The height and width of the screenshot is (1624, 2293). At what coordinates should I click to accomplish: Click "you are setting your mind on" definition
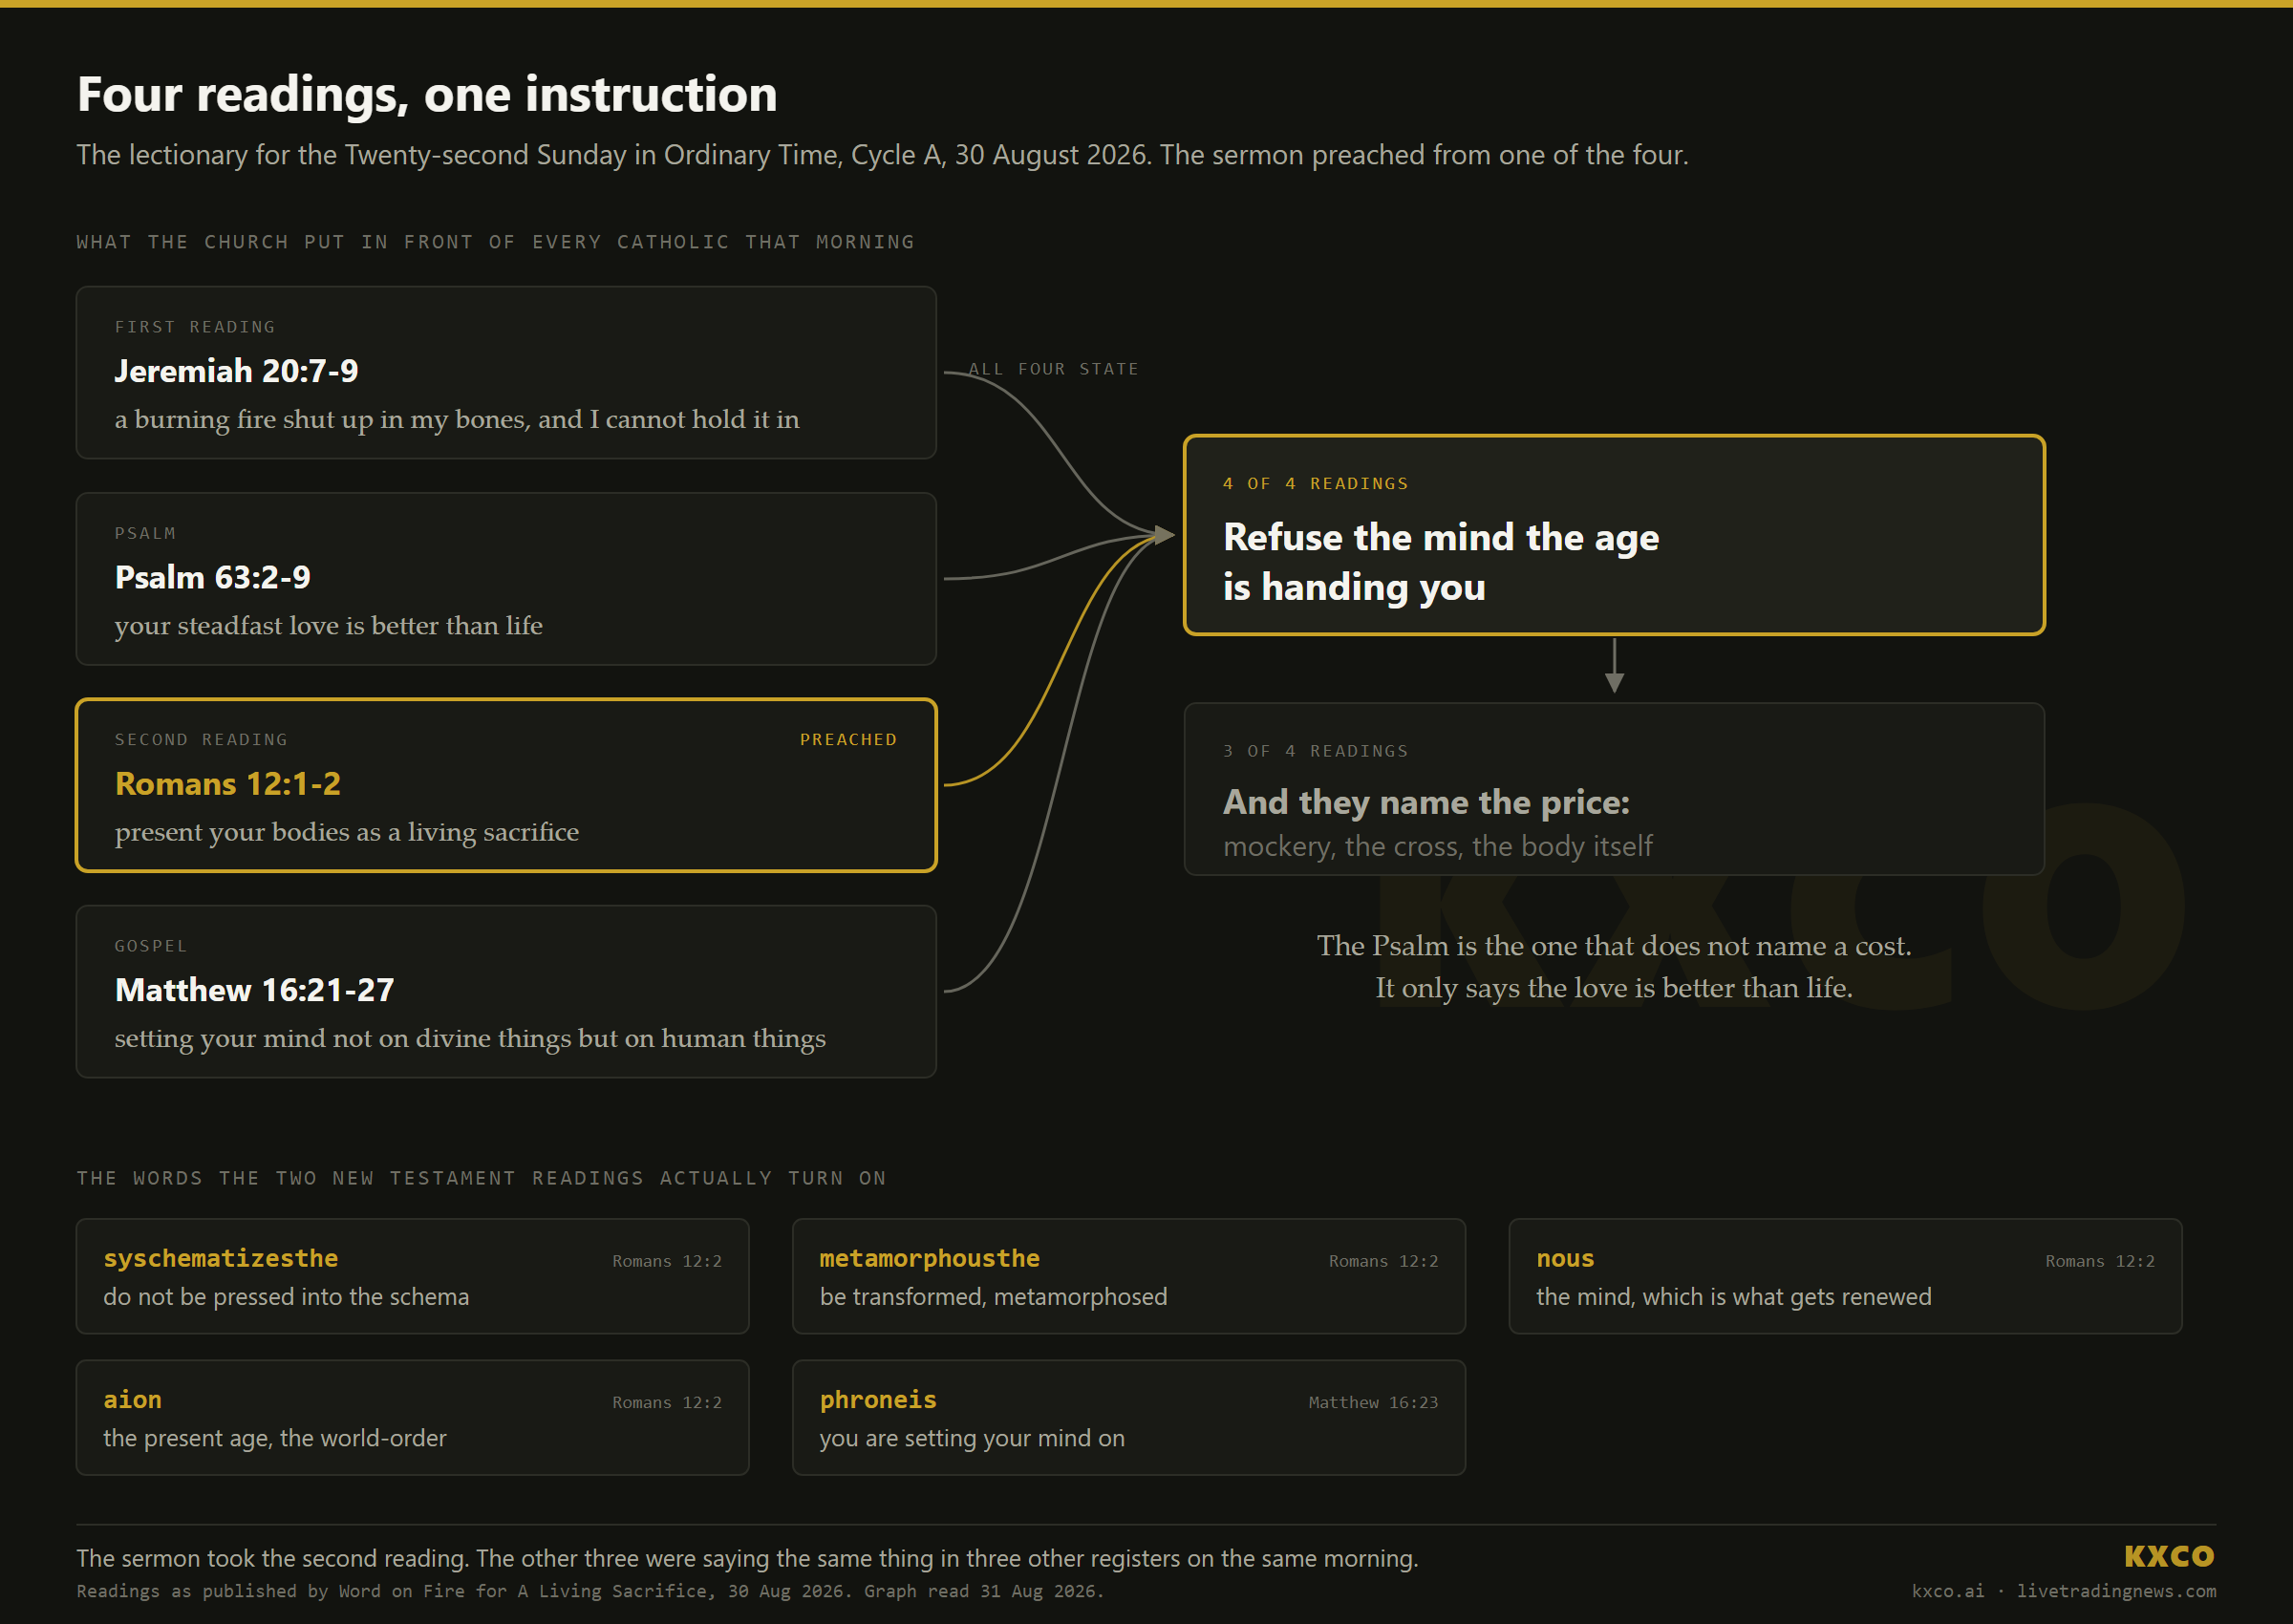coord(972,1438)
